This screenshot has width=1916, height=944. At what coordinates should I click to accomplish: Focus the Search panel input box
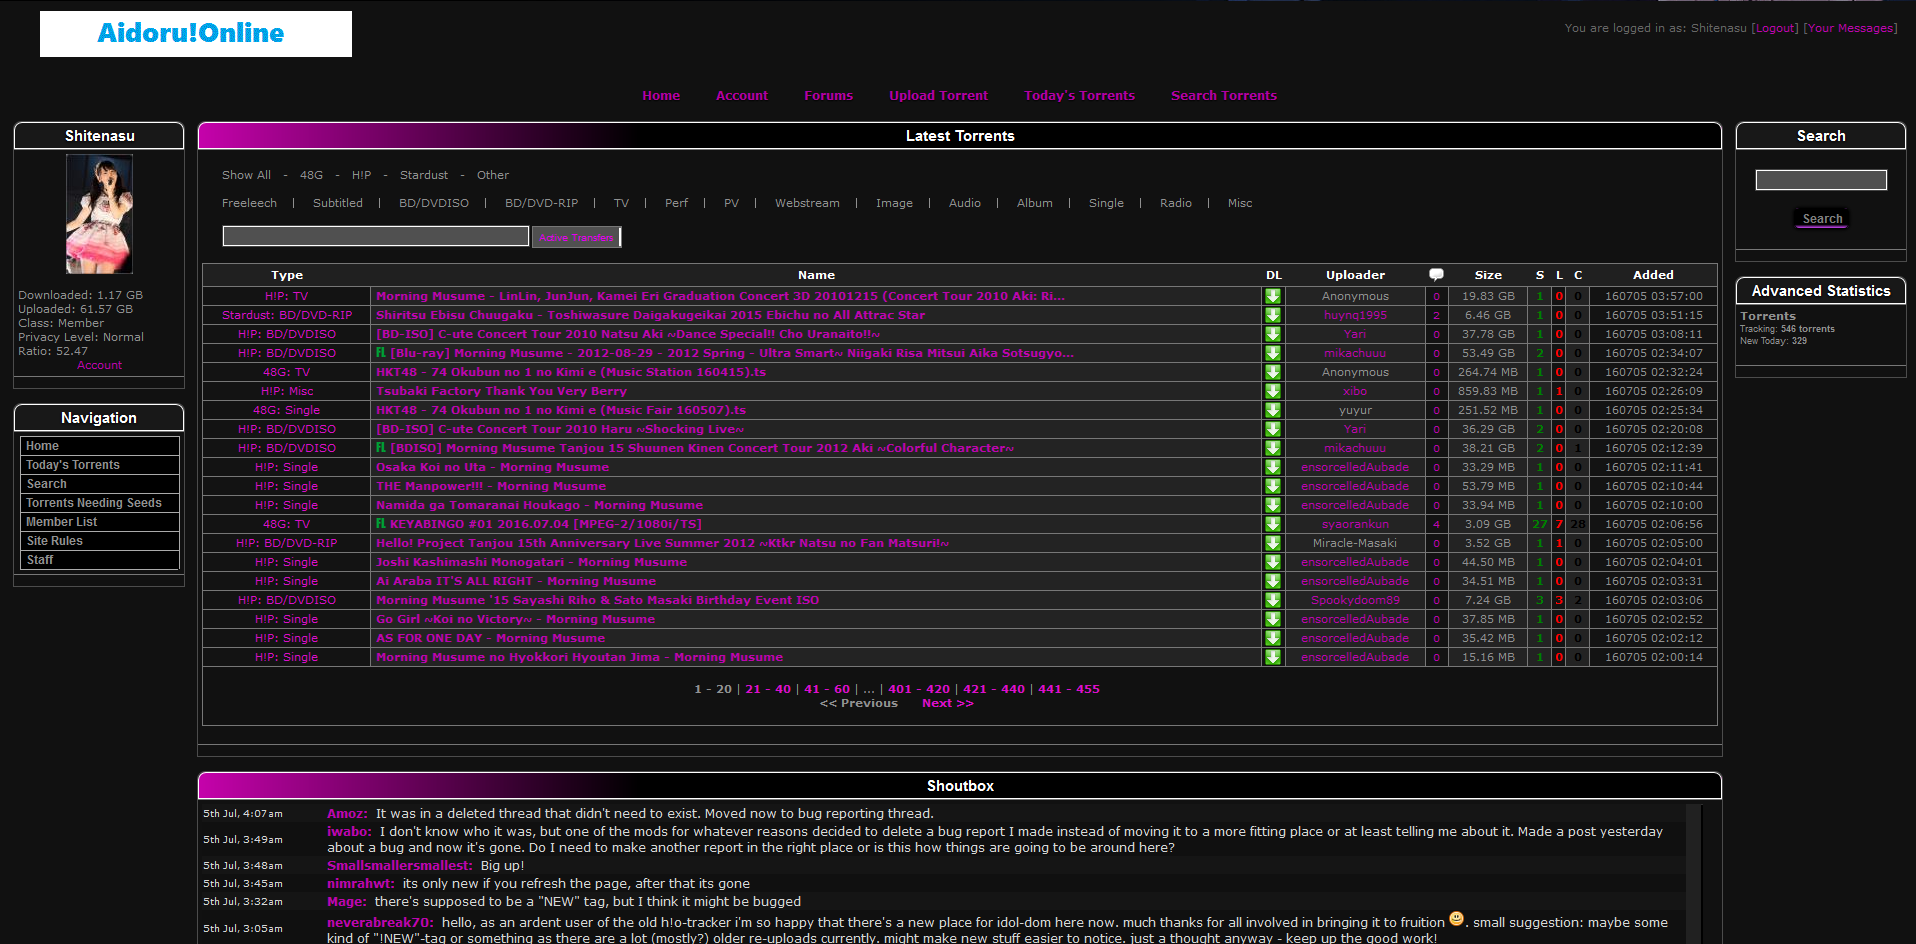[1821, 180]
